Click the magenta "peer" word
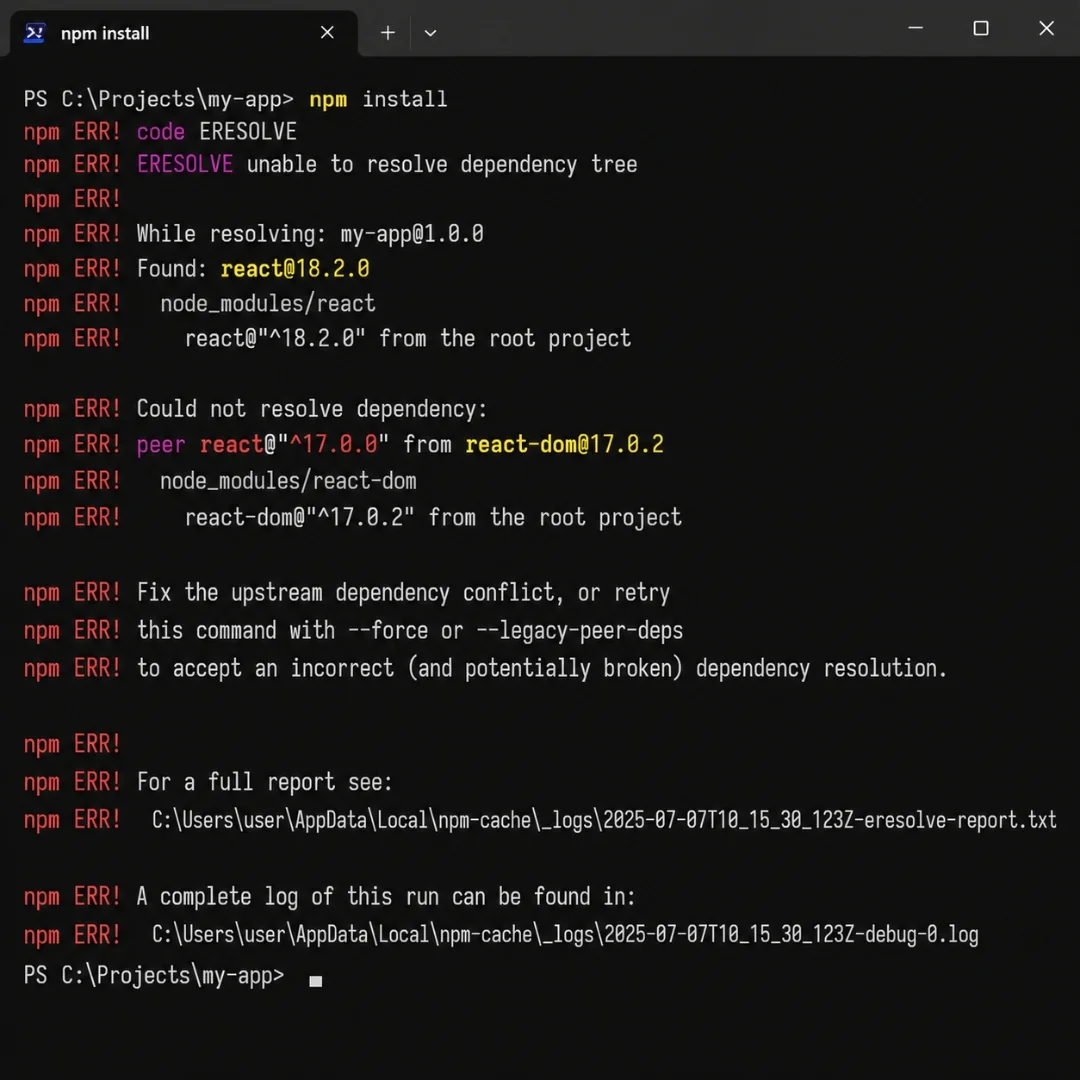 click(x=160, y=446)
